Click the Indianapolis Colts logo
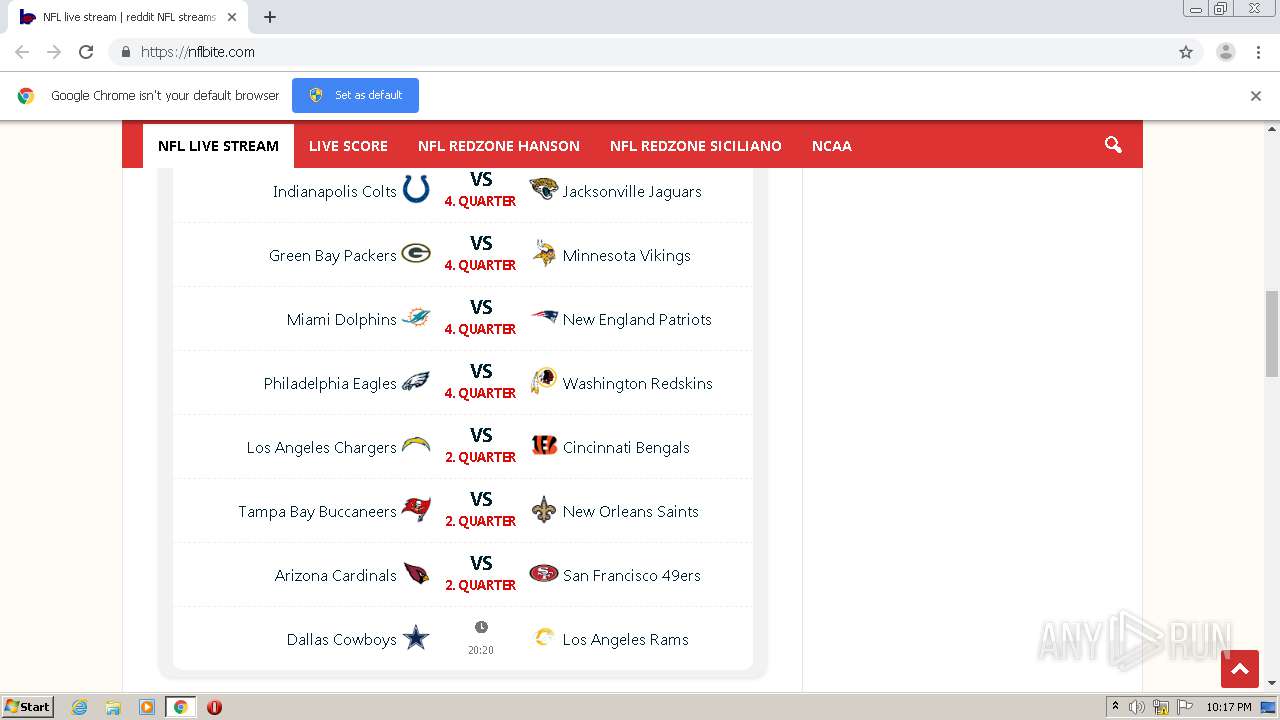This screenshot has width=1280, height=720. [416, 189]
